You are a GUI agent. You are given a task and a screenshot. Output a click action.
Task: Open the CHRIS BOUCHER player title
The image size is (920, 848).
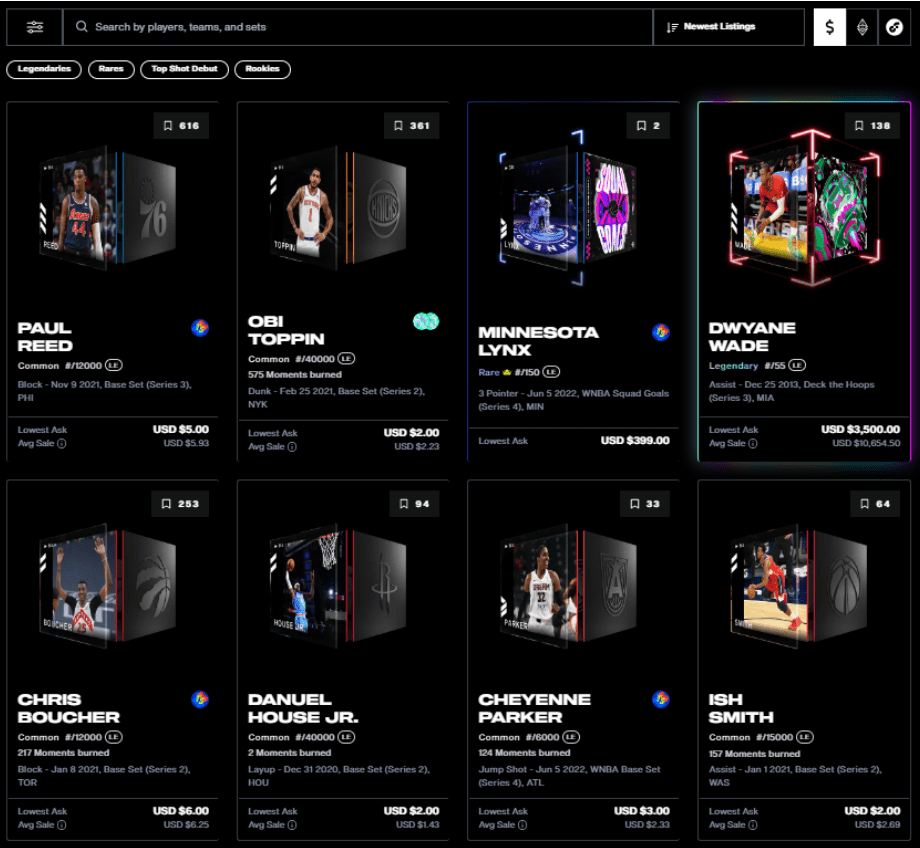coord(69,708)
